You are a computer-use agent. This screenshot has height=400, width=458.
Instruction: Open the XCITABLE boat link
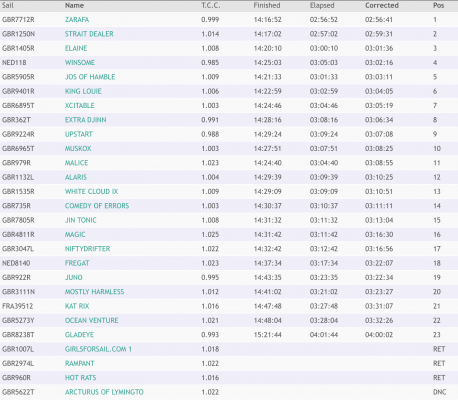point(80,106)
